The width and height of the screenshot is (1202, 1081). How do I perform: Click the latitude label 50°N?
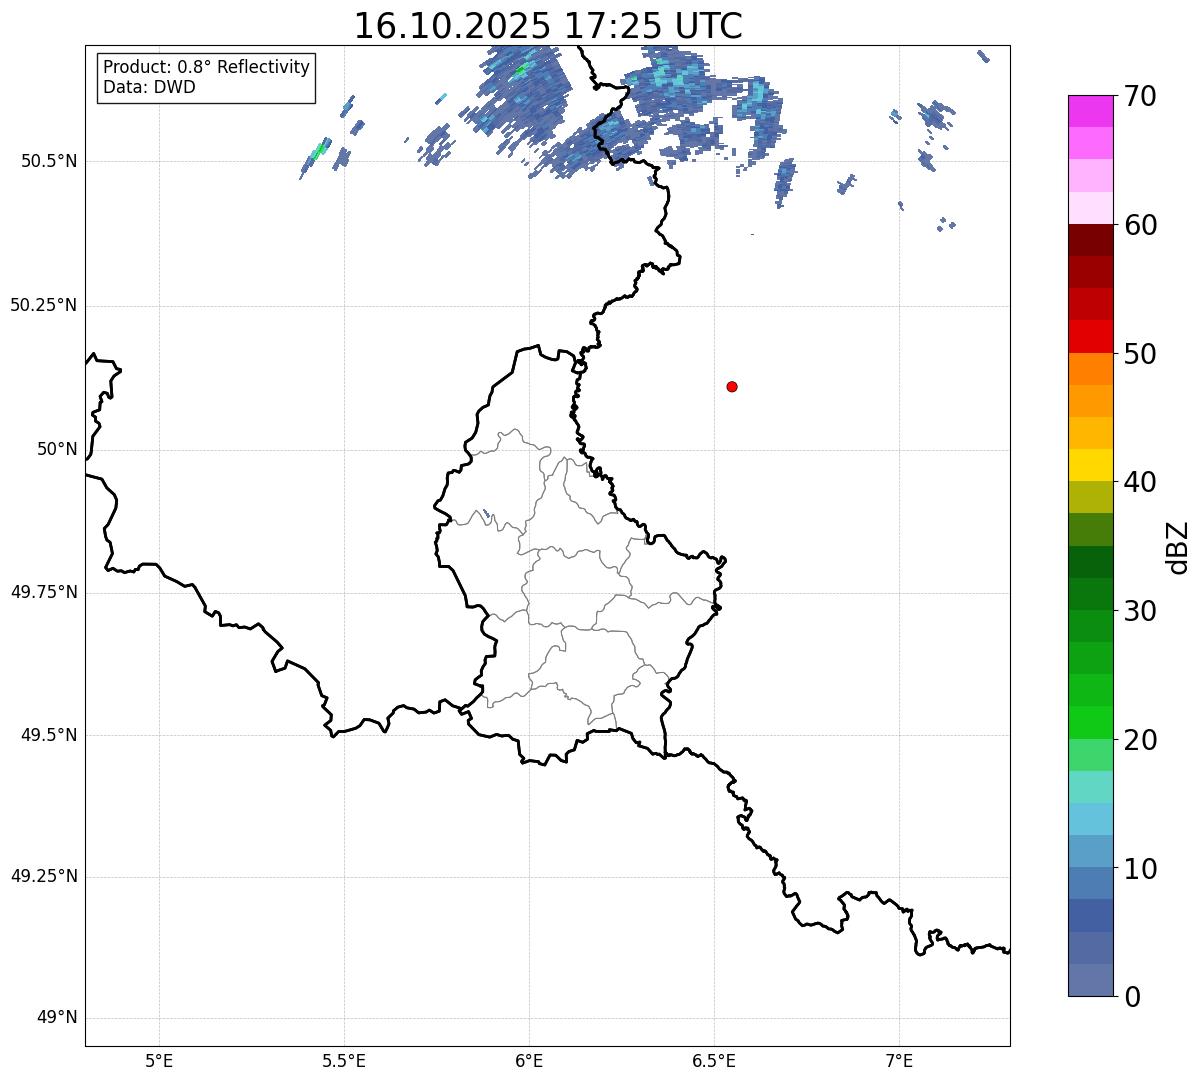(57, 449)
